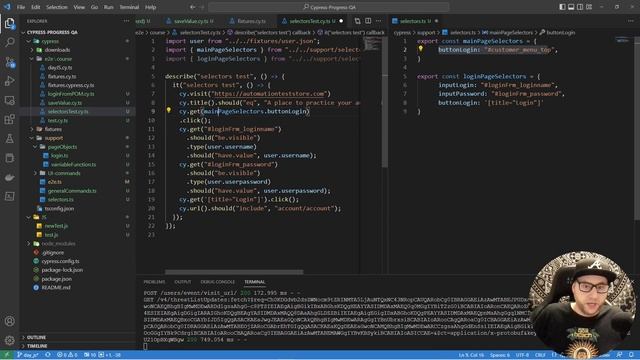
Task: Toggle secondary side bar visibility
Action: coord(580,7)
